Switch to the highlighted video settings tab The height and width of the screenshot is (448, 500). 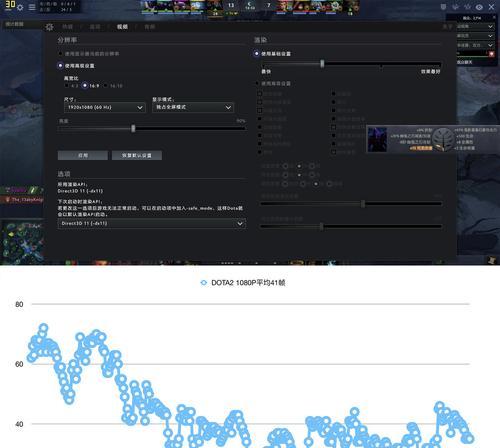[122, 27]
